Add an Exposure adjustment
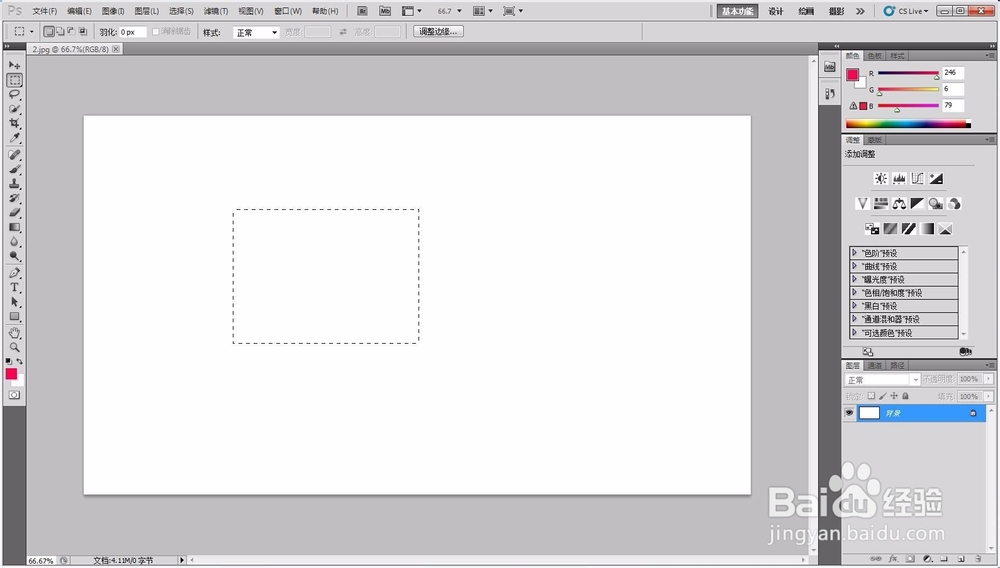Image resolution: width=1000 pixels, height=568 pixels. pos(936,178)
